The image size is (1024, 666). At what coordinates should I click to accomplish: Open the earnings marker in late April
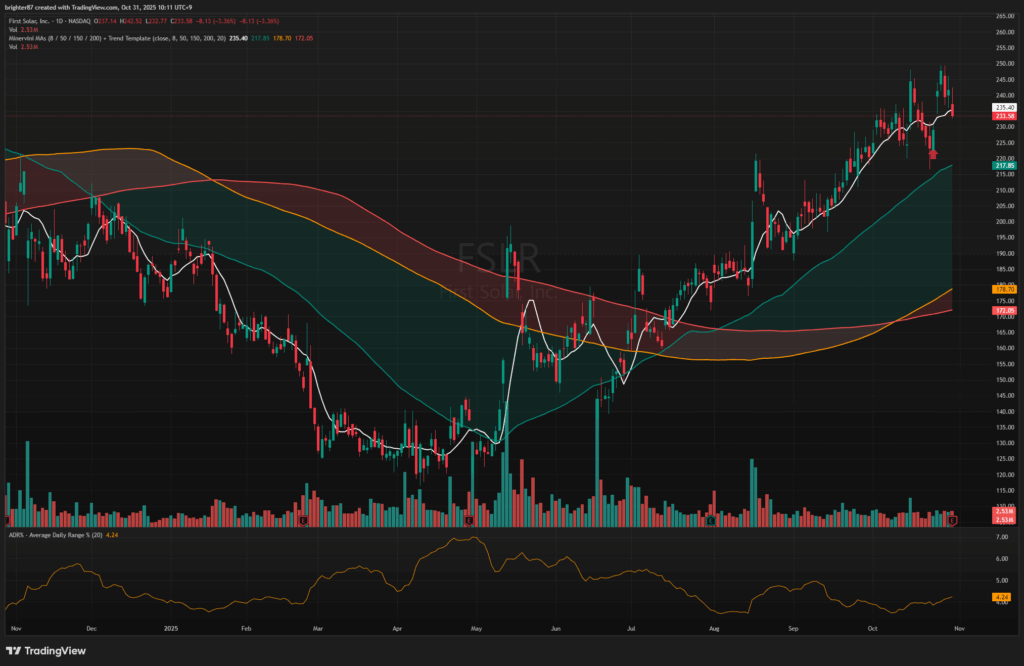point(469,520)
